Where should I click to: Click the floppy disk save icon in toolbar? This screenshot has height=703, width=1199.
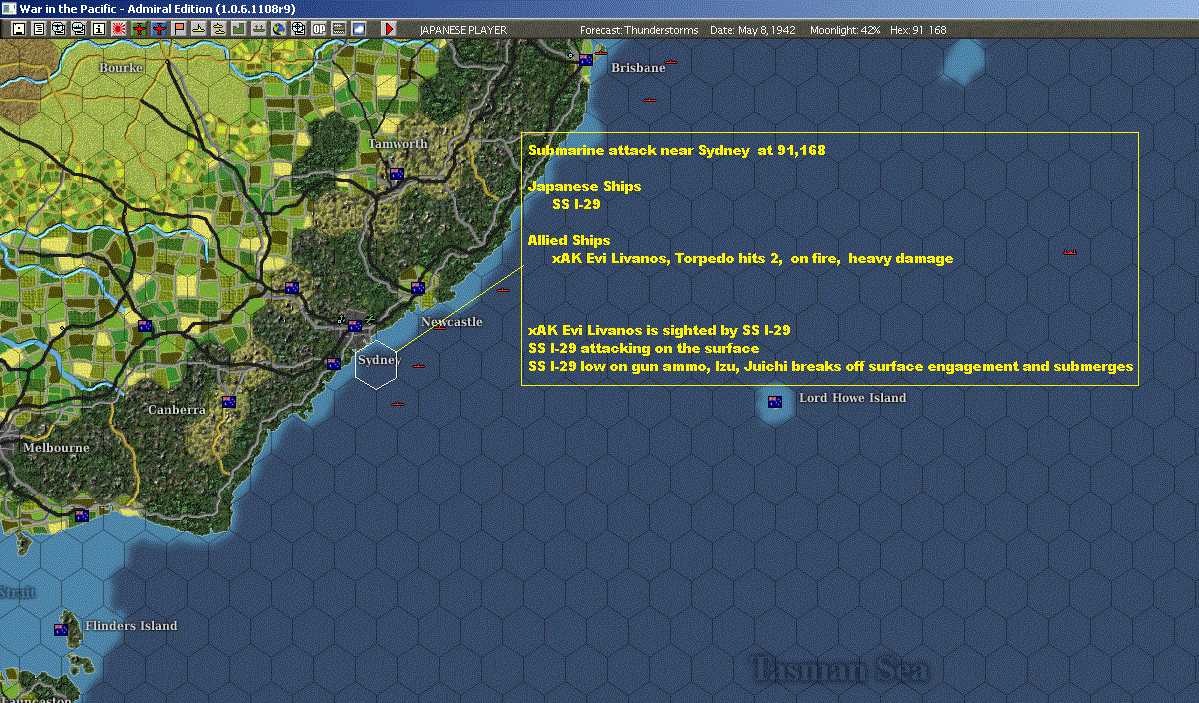(19, 29)
